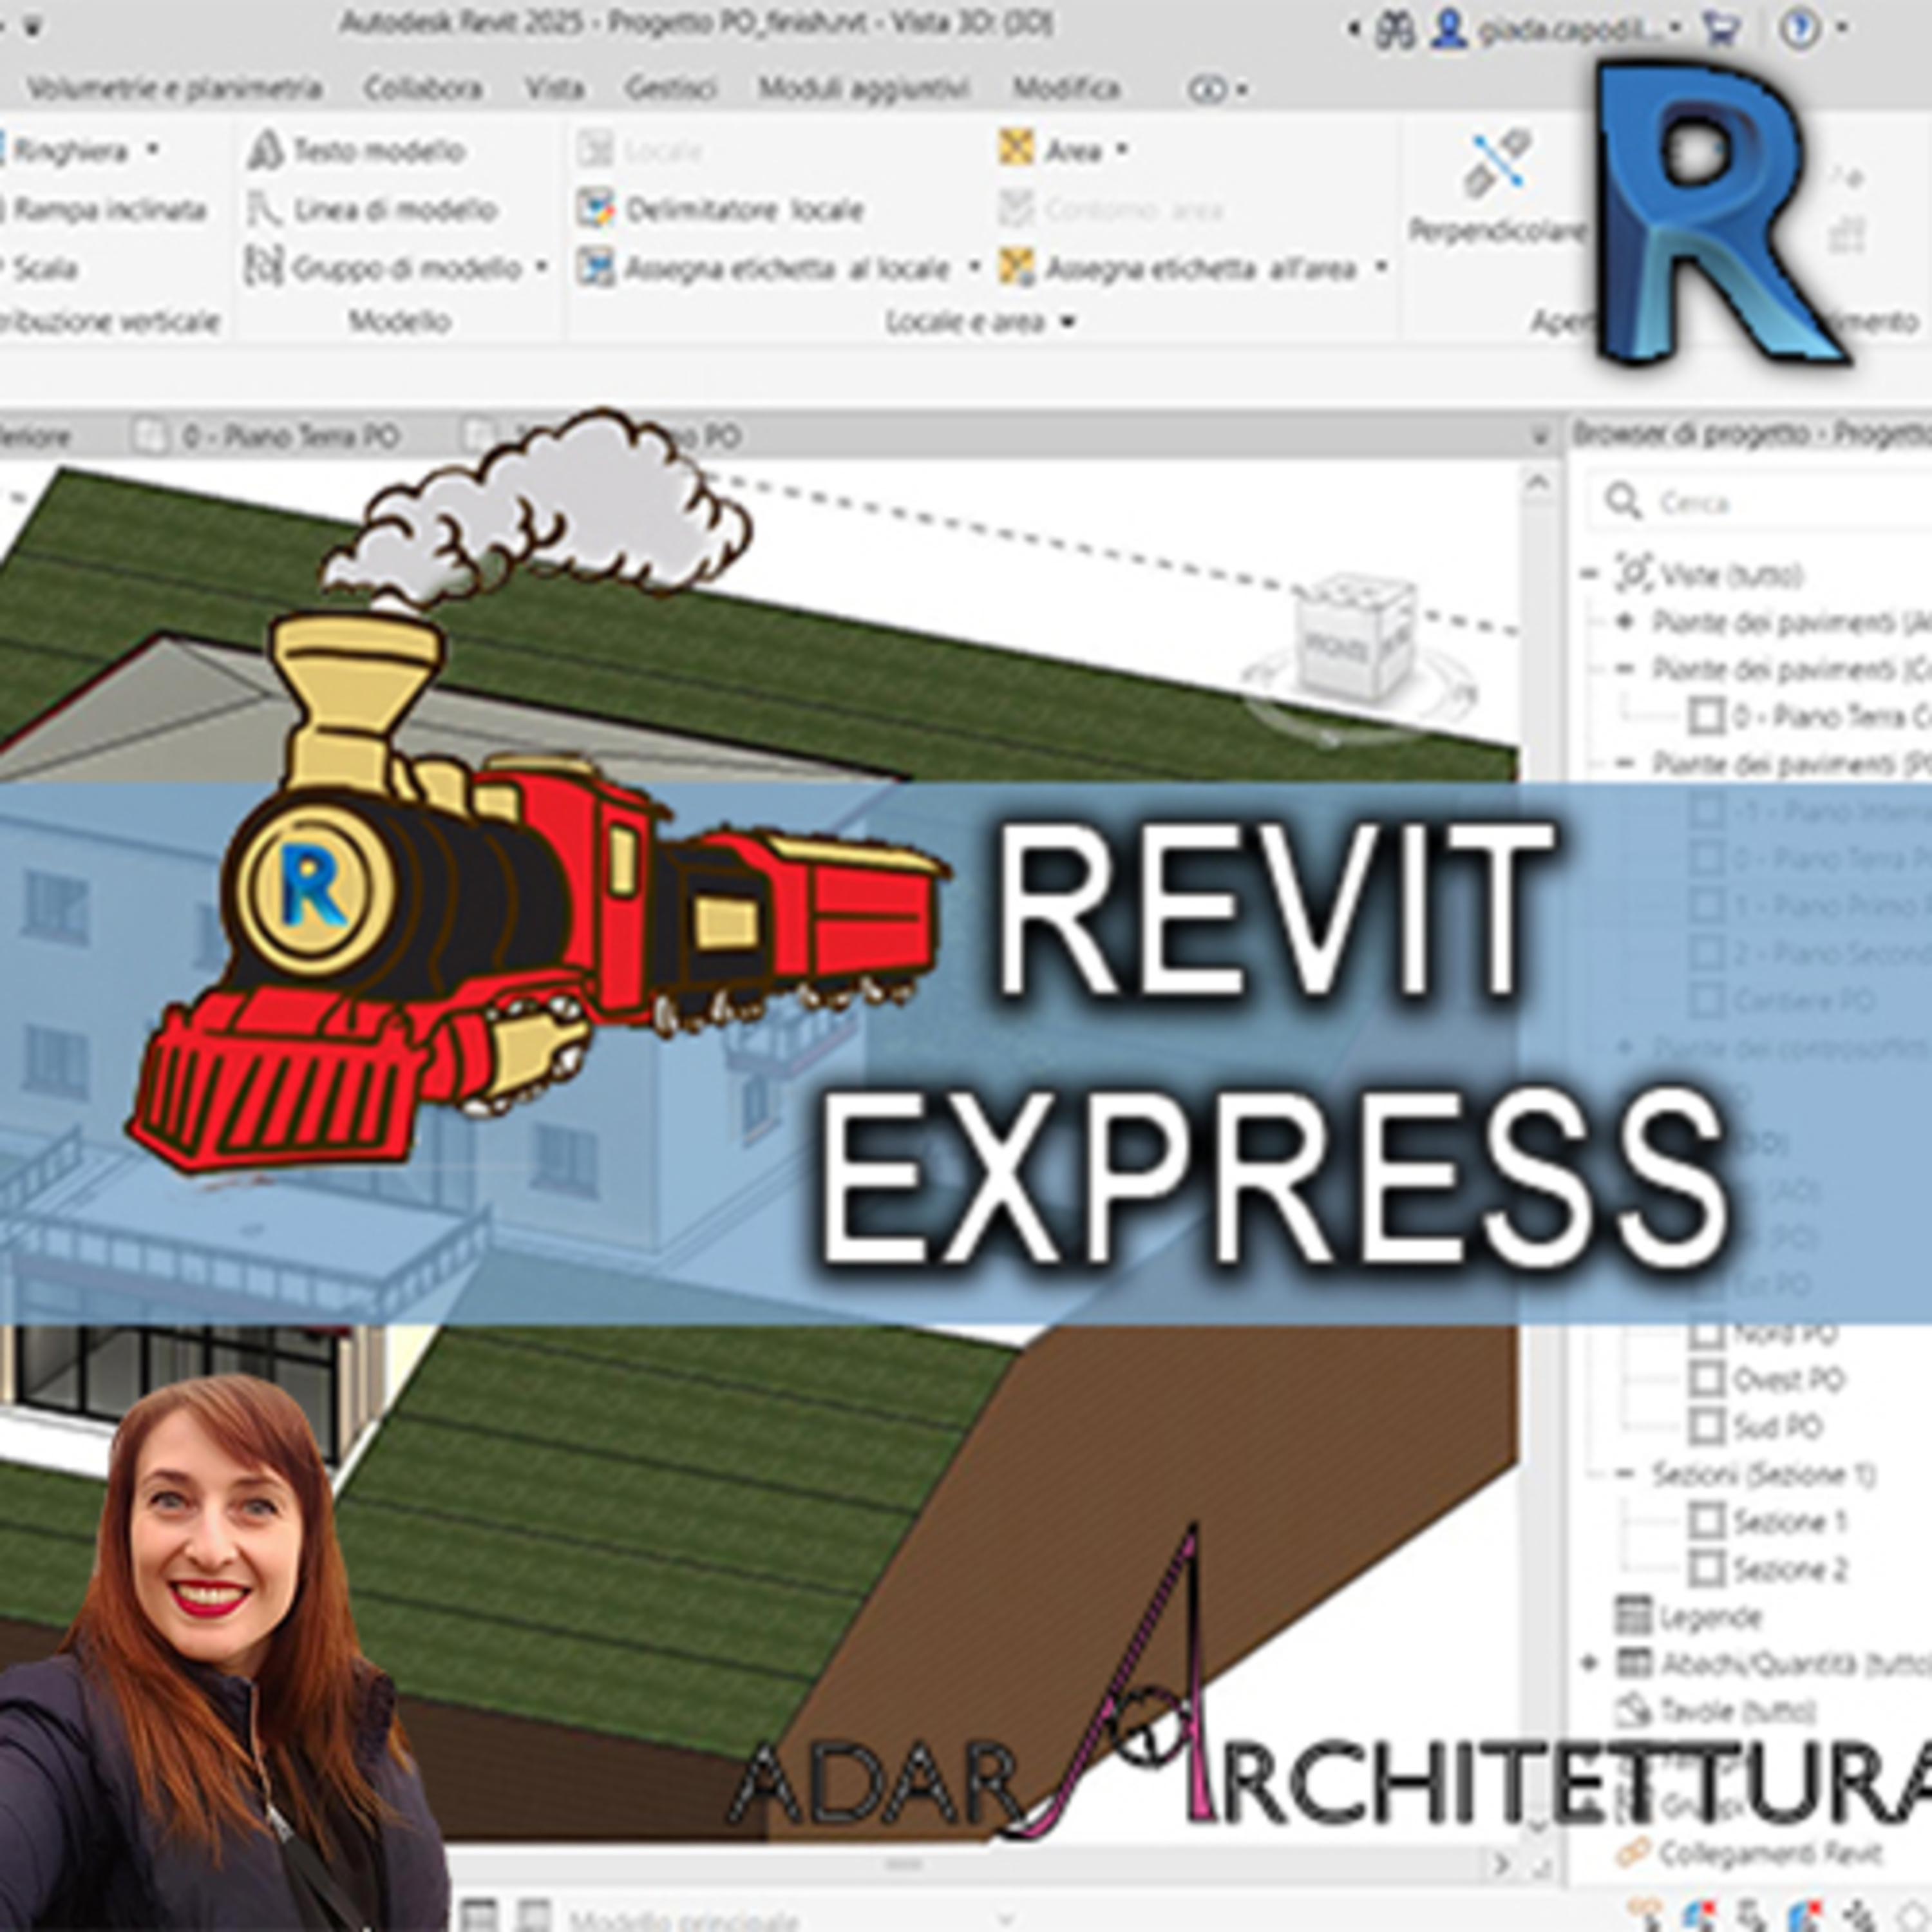Viewport: 1932px width, 1932px height.
Task: Select the Linea di modello icon
Action: 265,210
